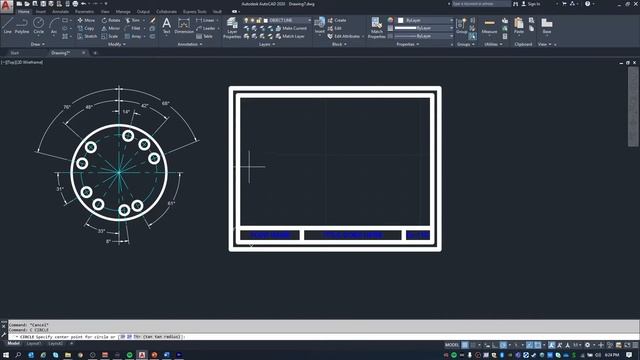Click Create block
The width and height of the screenshot is (640, 360).
pos(337,20)
